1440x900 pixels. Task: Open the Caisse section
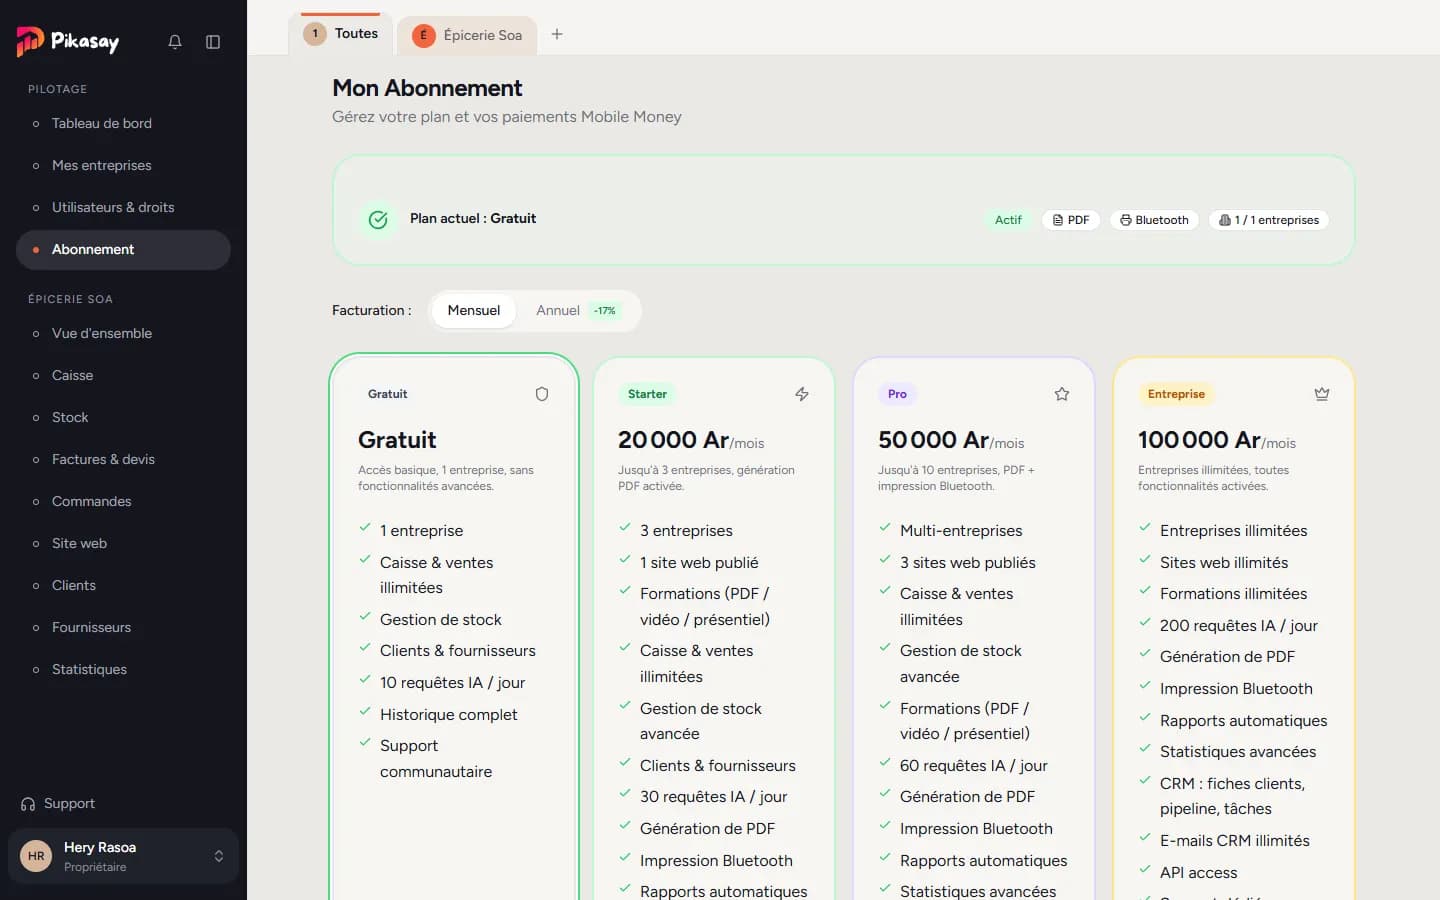point(123,376)
